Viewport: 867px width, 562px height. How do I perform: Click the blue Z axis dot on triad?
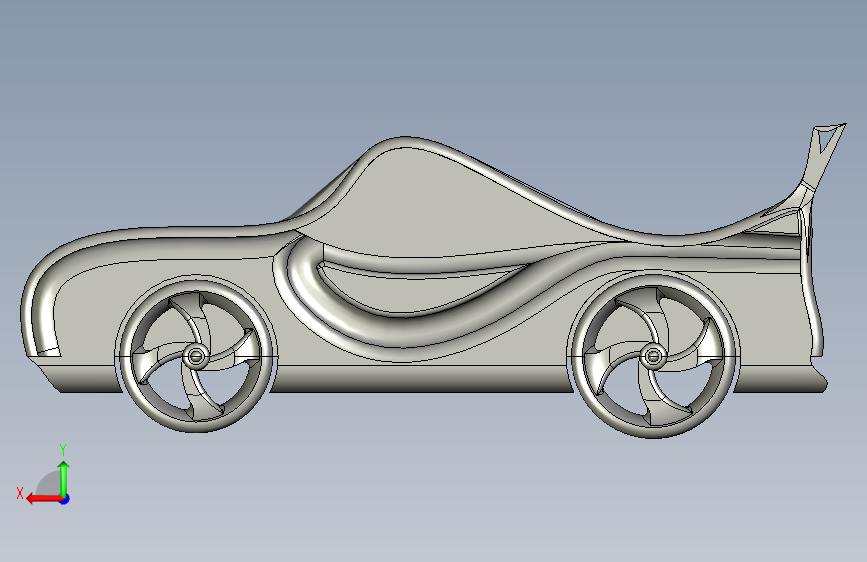pyautogui.click(x=65, y=499)
